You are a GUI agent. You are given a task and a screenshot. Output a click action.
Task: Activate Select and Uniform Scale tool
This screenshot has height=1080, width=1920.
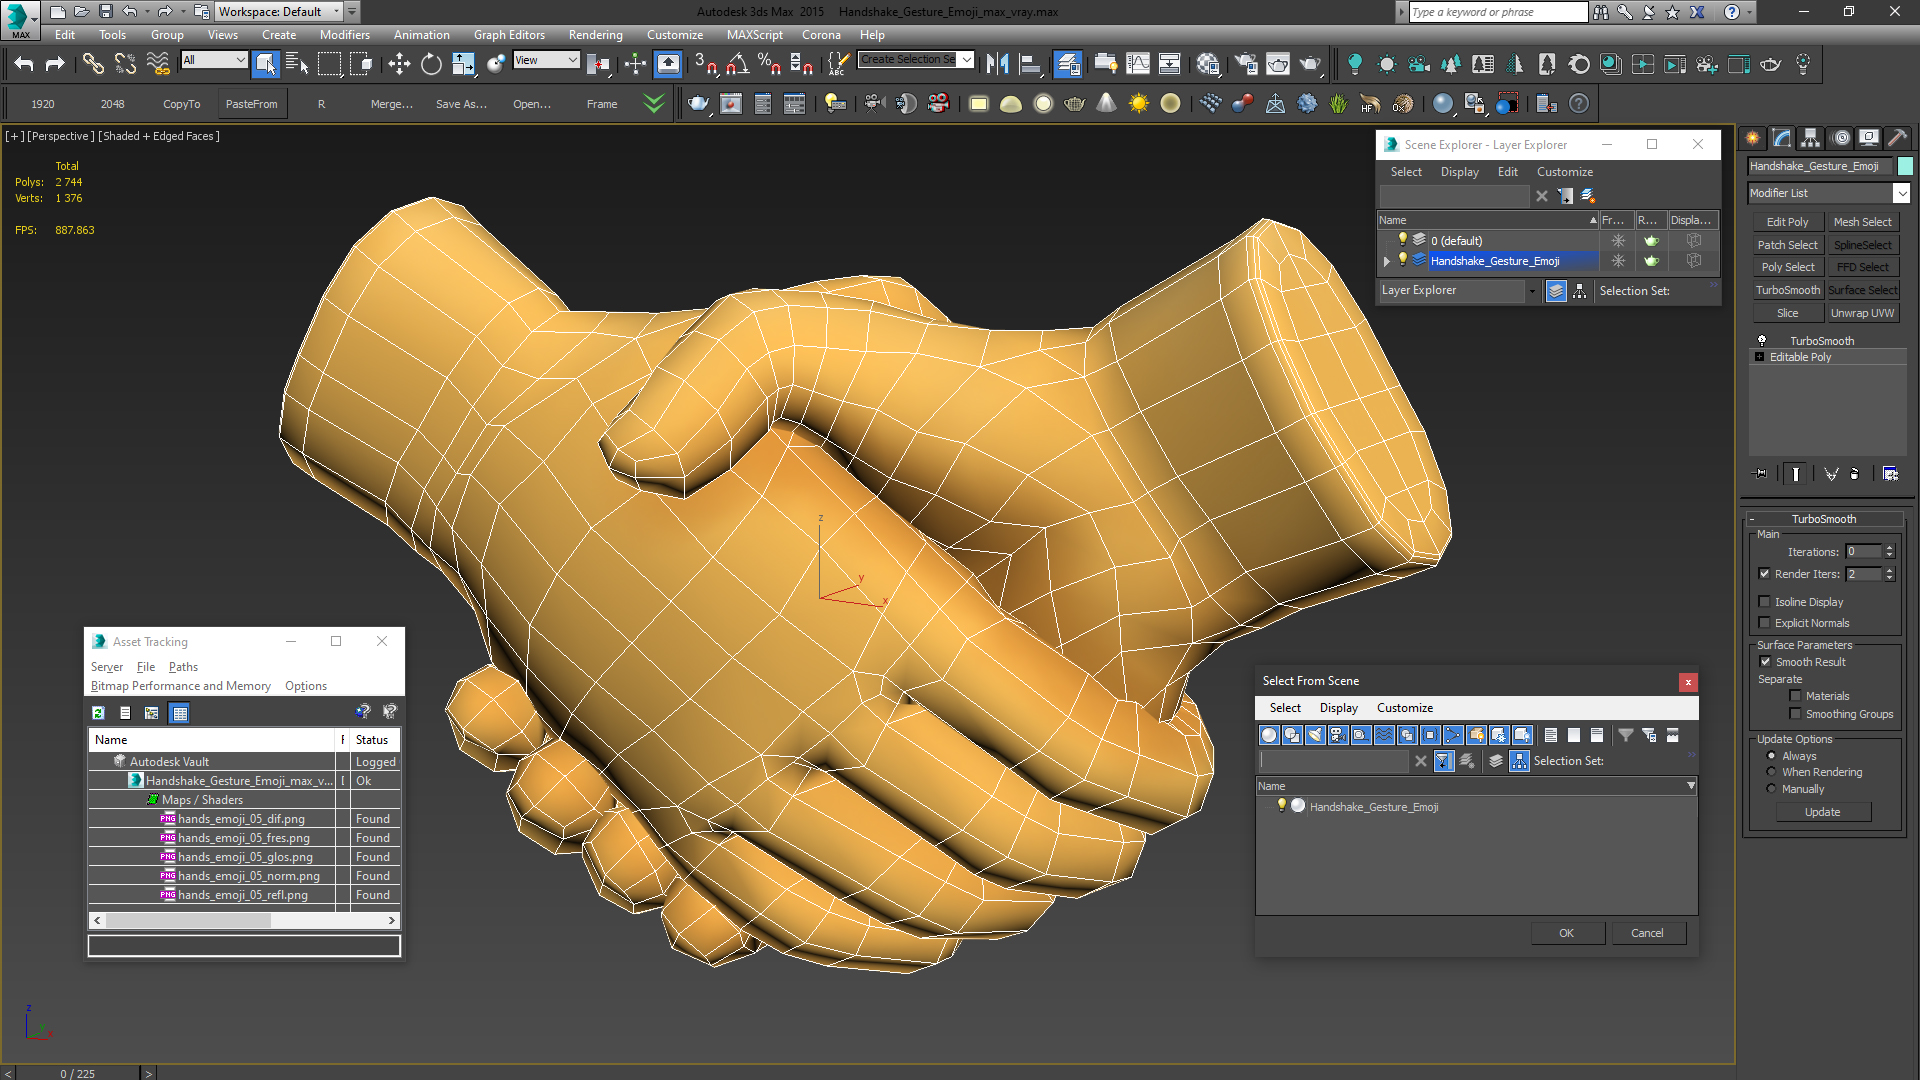click(x=463, y=65)
